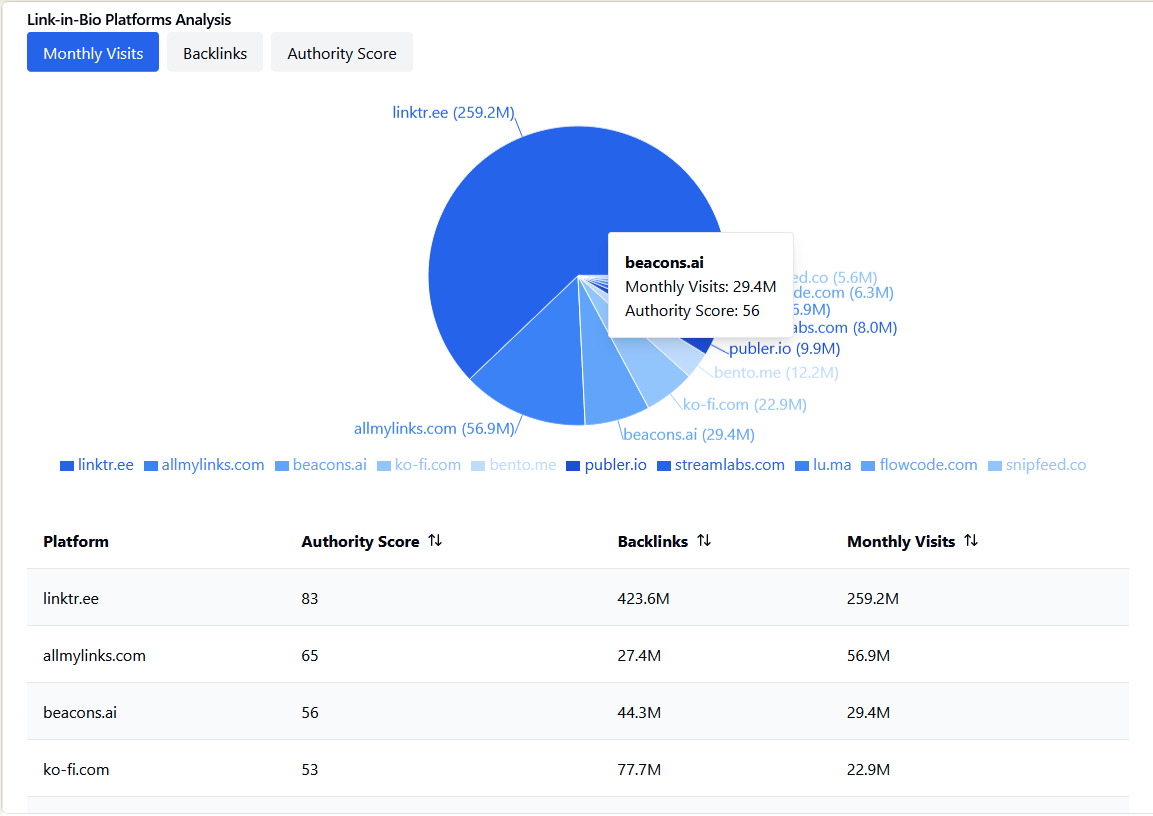
Task: Click the Authority Score column header
Action: [x=360, y=542]
